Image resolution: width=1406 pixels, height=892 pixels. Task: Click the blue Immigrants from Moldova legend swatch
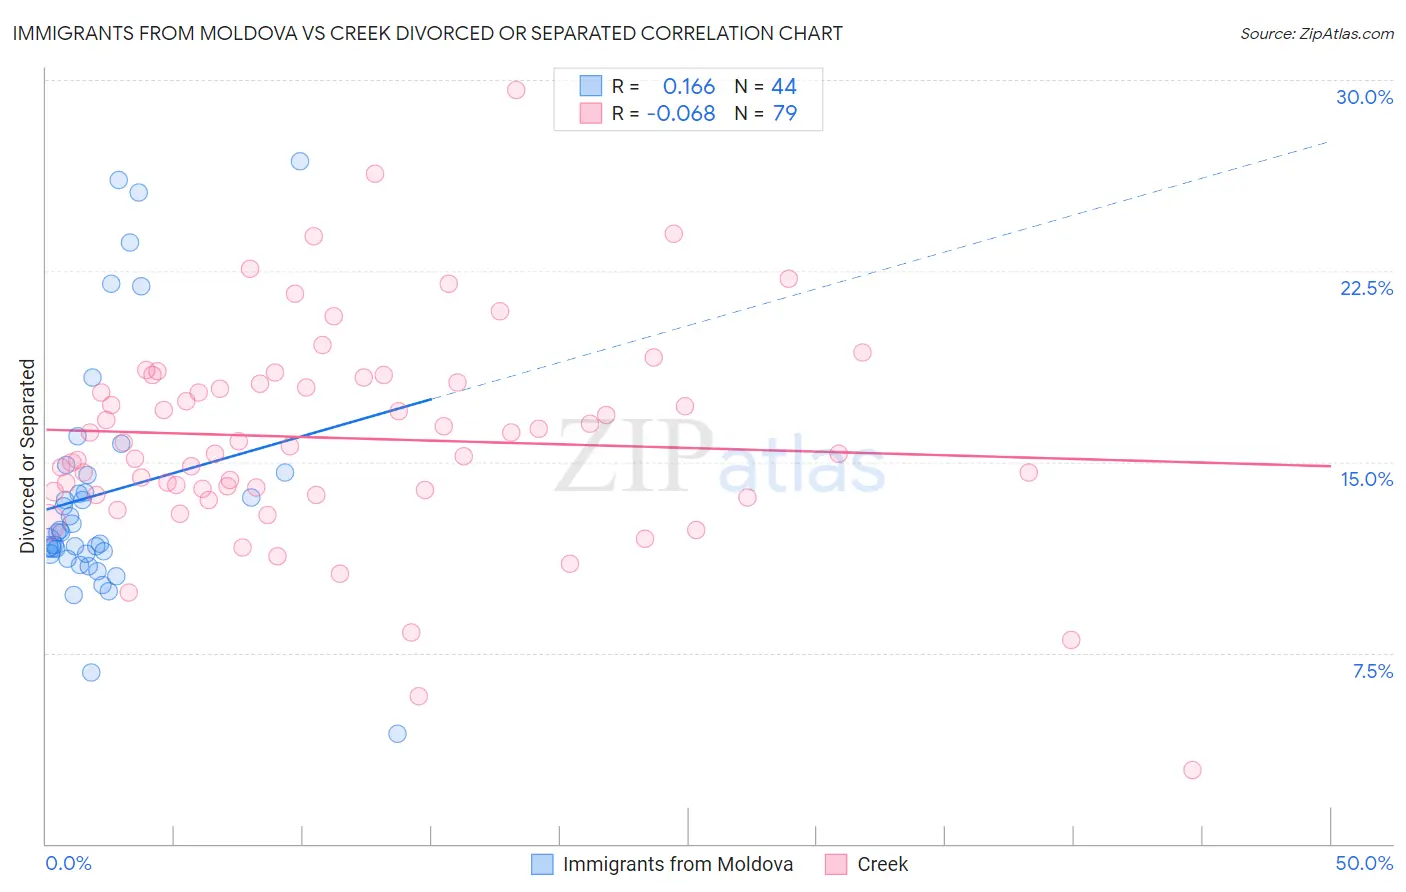[542, 864]
